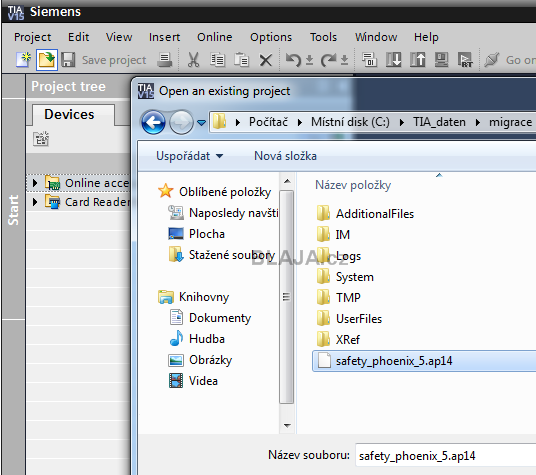Click the Print icon in toolbar

click(x=165, y=60)
